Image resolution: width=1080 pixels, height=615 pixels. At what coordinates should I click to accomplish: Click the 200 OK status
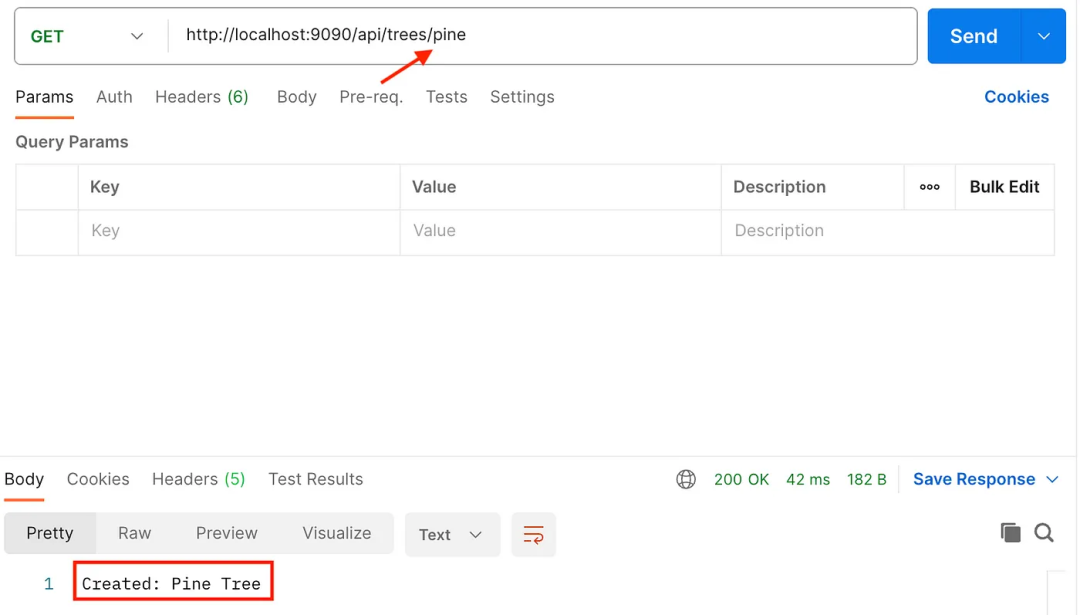pos(741,479)
